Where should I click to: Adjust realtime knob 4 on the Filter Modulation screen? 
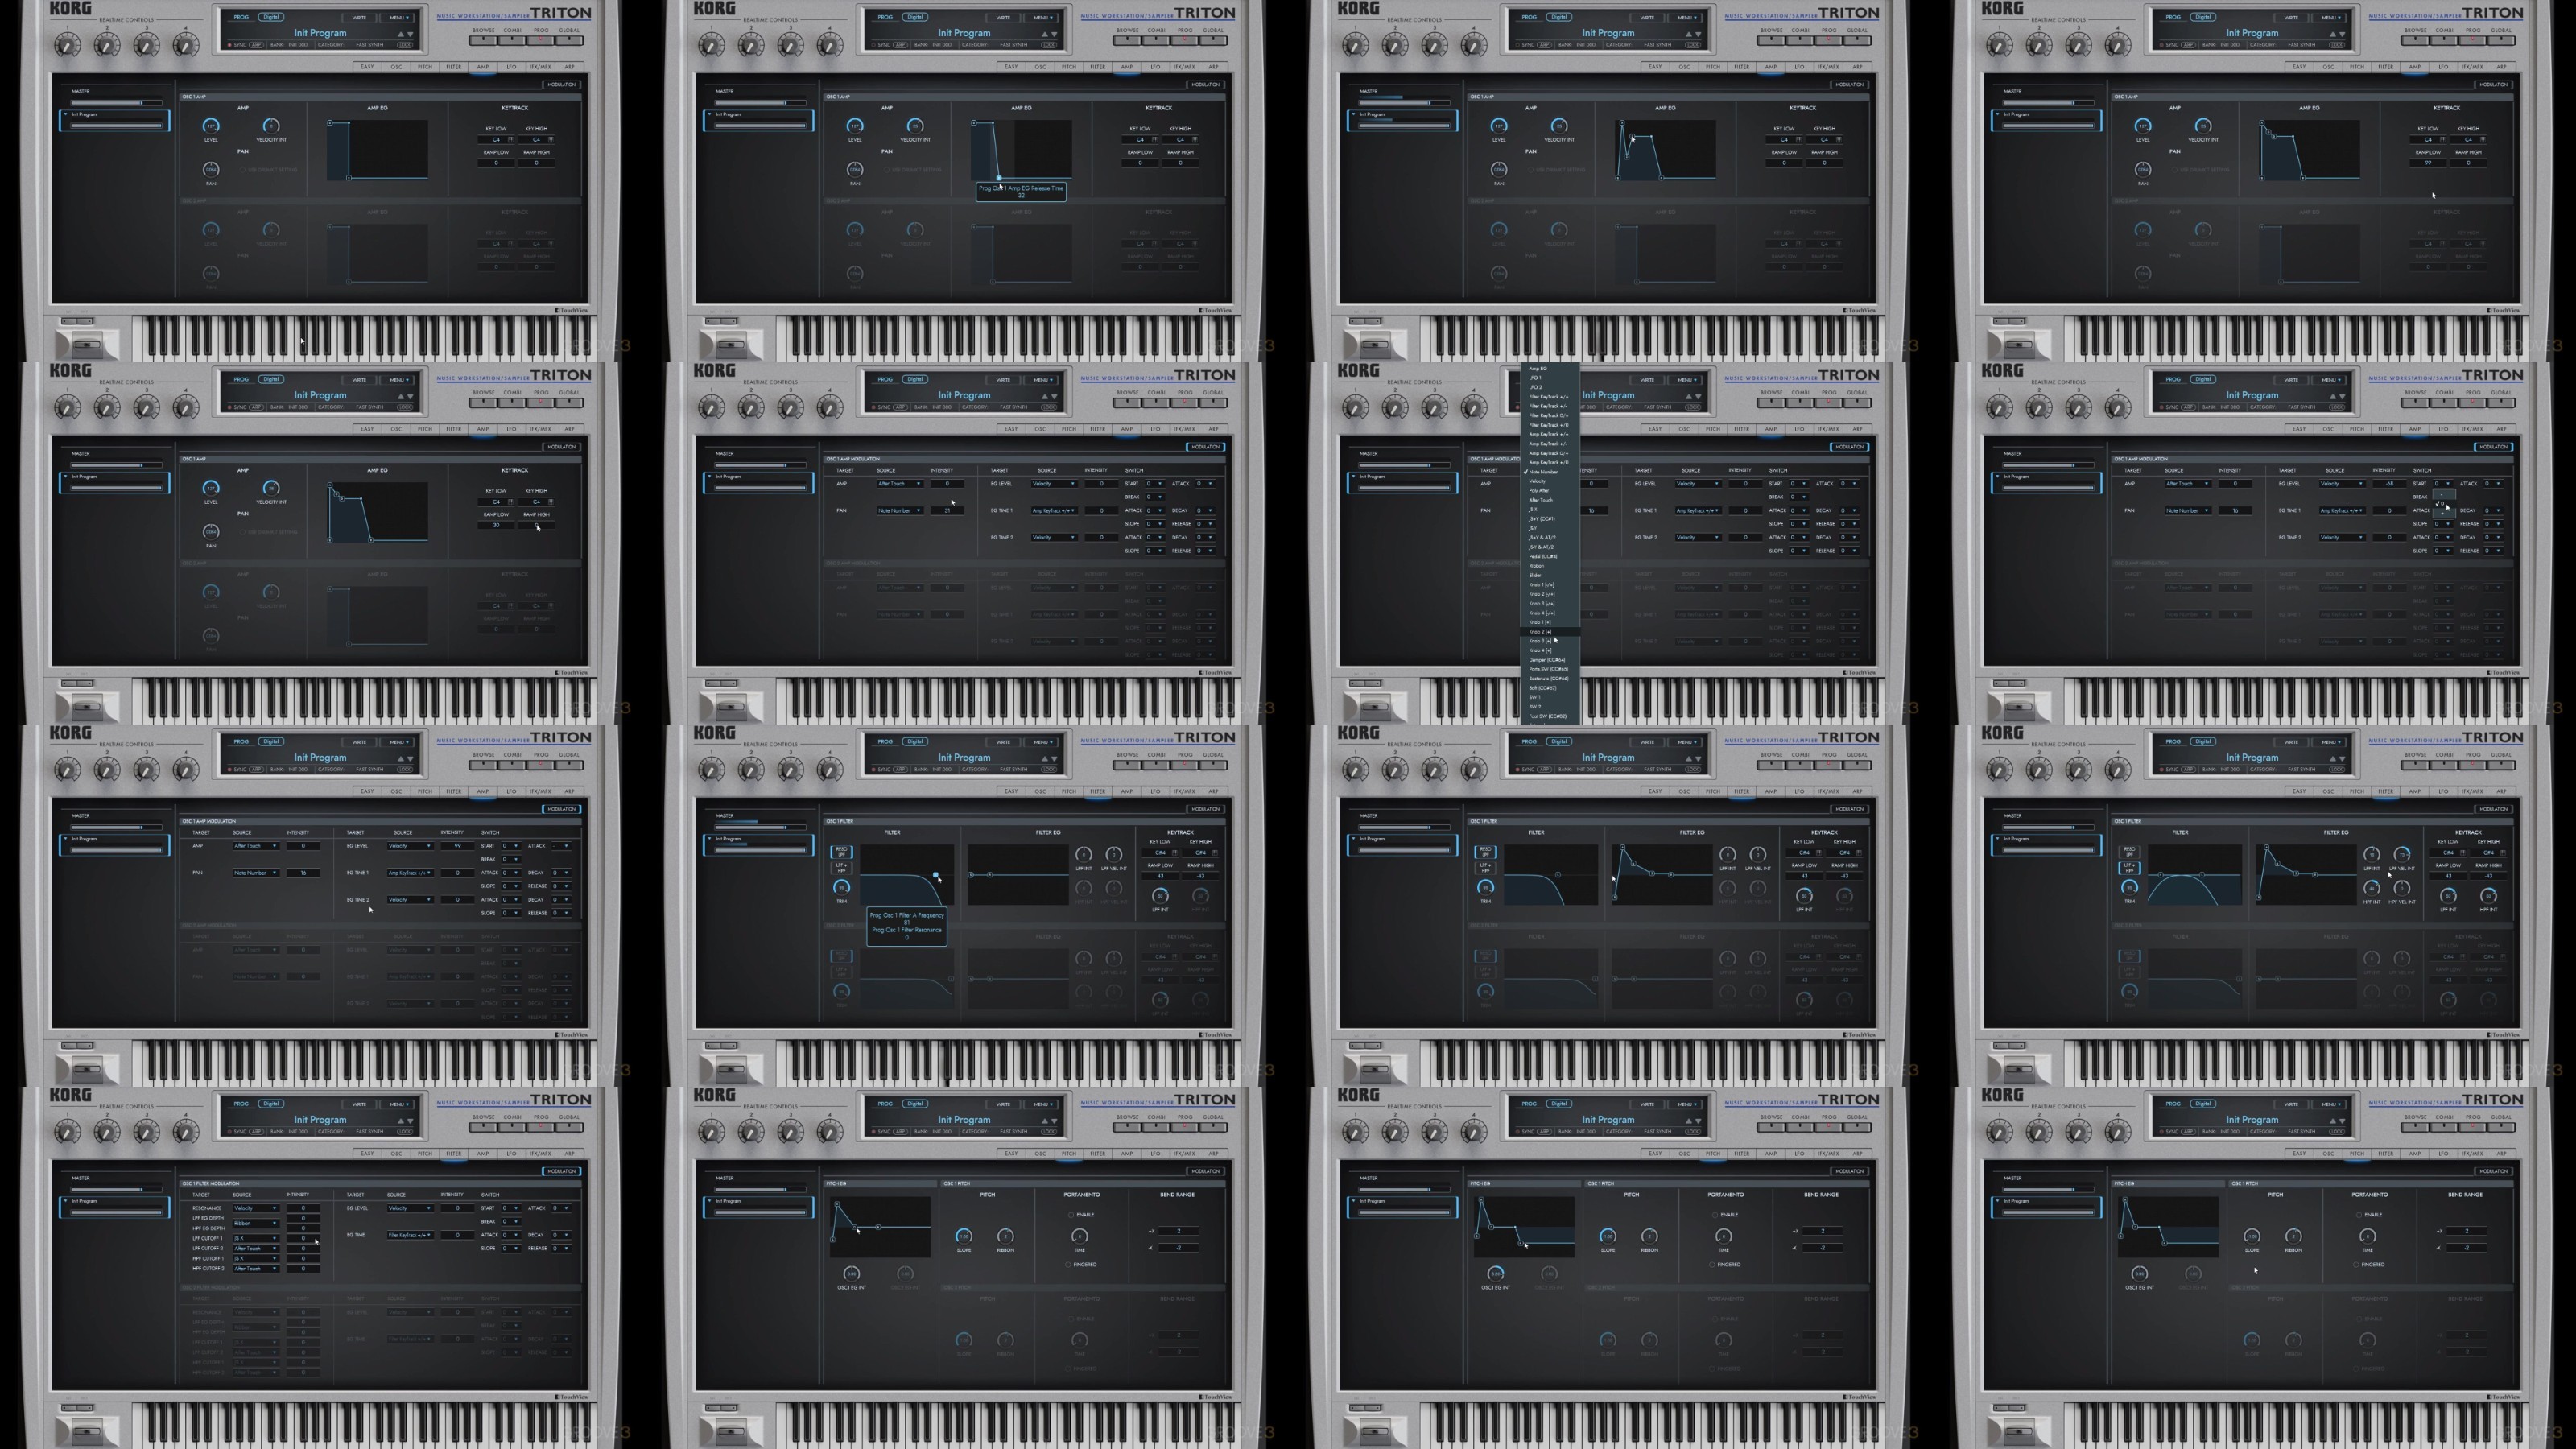[x=186, y=1132]
